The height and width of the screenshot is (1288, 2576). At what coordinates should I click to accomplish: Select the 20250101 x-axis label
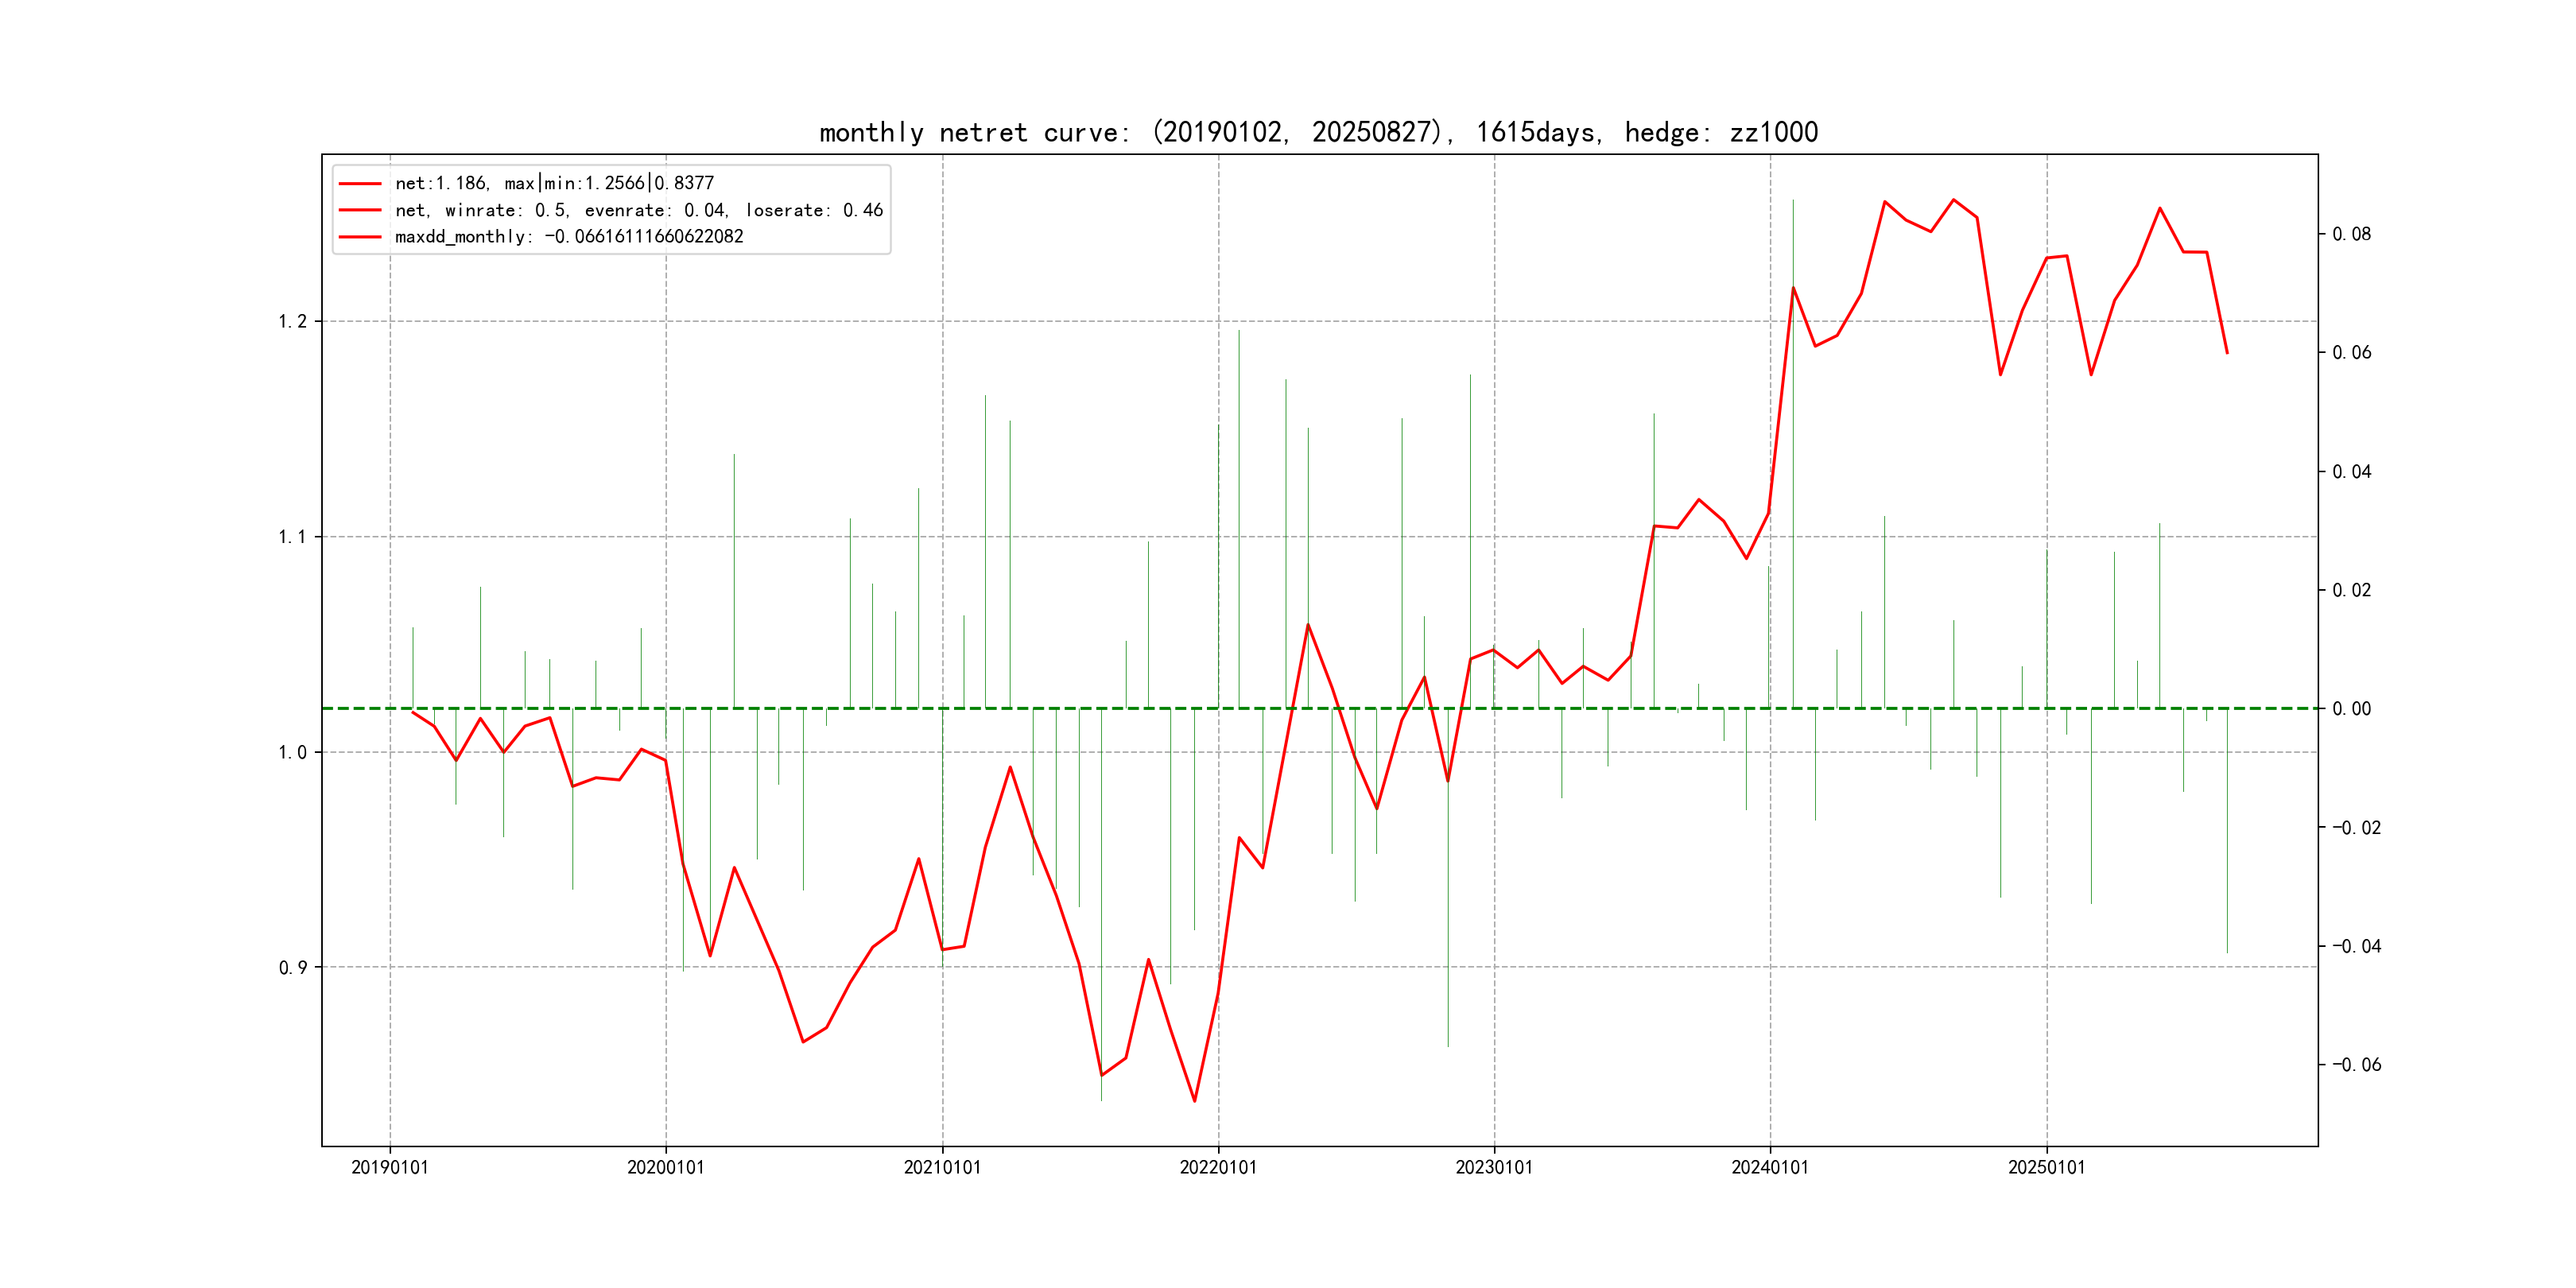(2046, 1167)
